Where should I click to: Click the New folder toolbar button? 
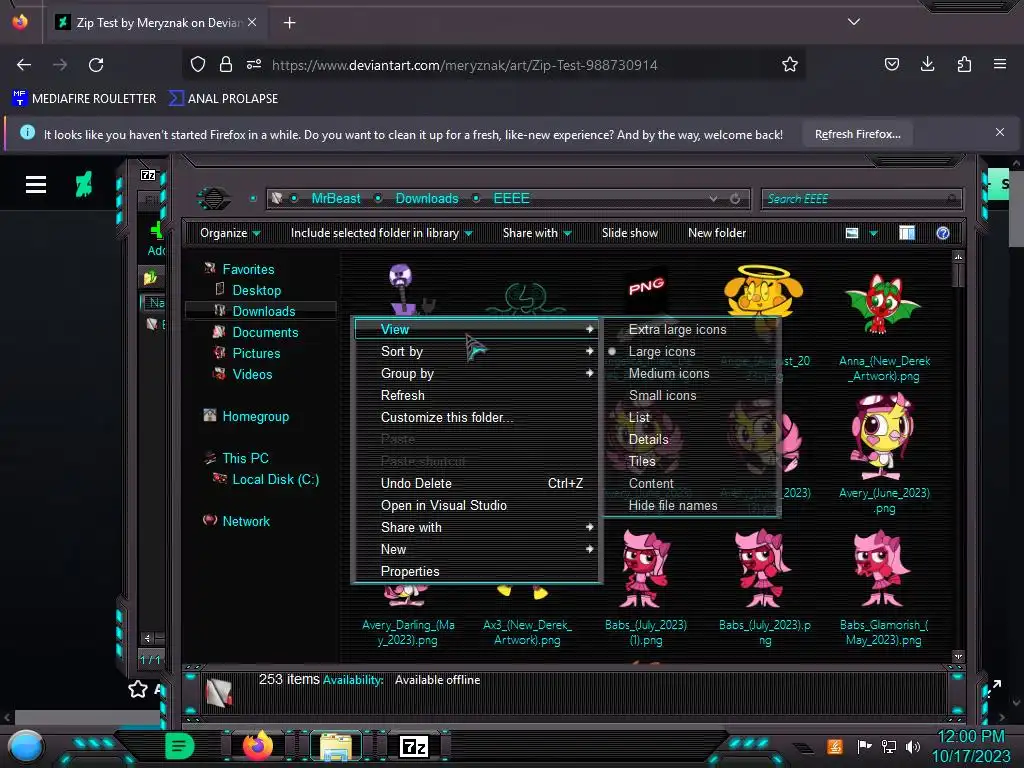click(716, 233)
